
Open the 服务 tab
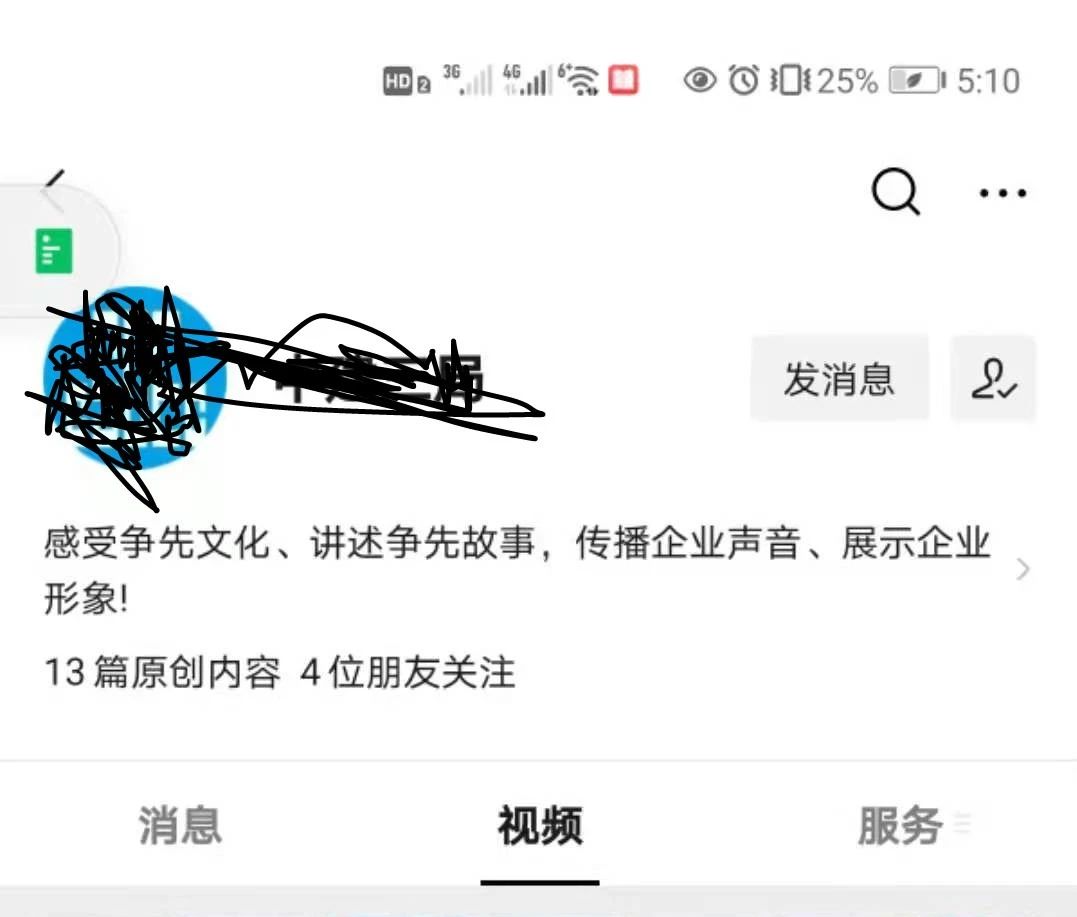tap(899, 825)
